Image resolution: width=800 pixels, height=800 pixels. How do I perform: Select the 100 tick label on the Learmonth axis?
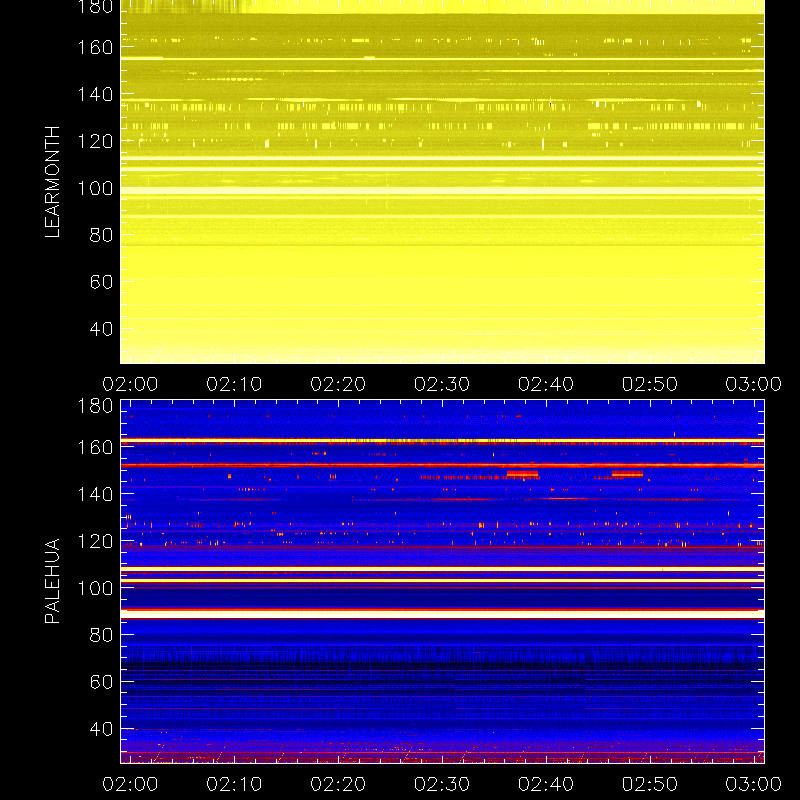(x=95, y=188)
